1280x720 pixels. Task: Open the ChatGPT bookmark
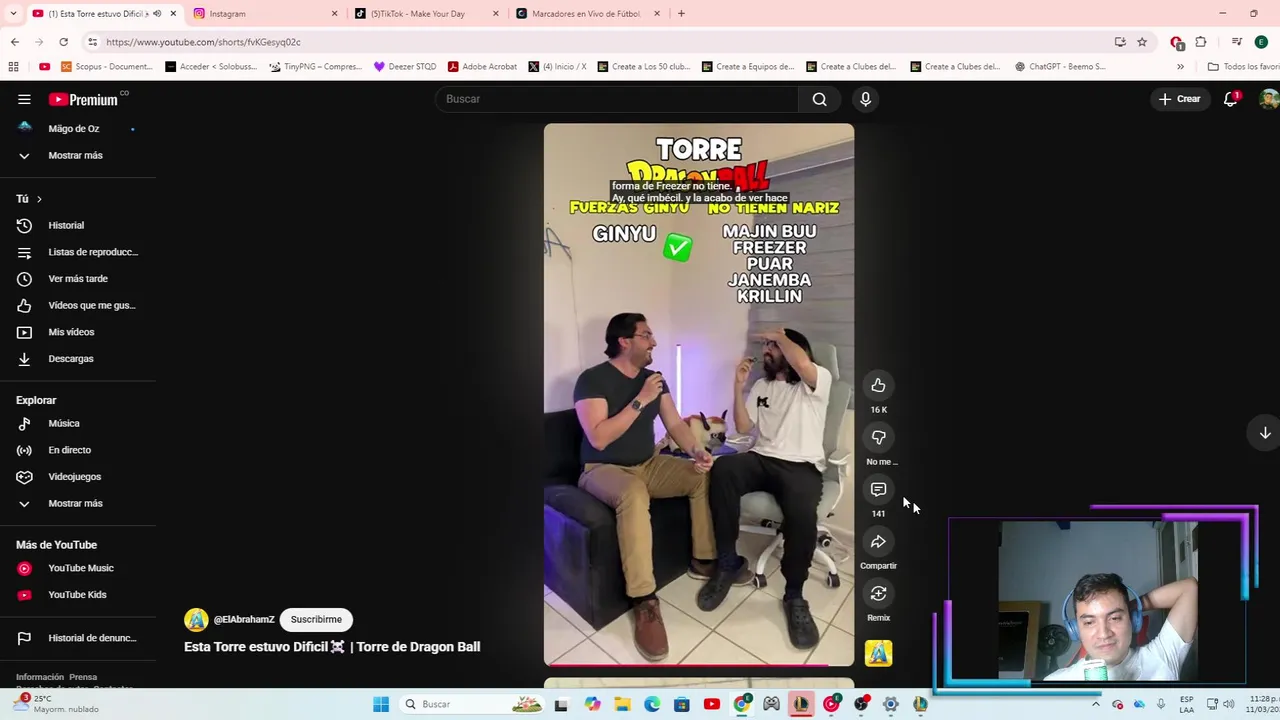coord(1060,67)
